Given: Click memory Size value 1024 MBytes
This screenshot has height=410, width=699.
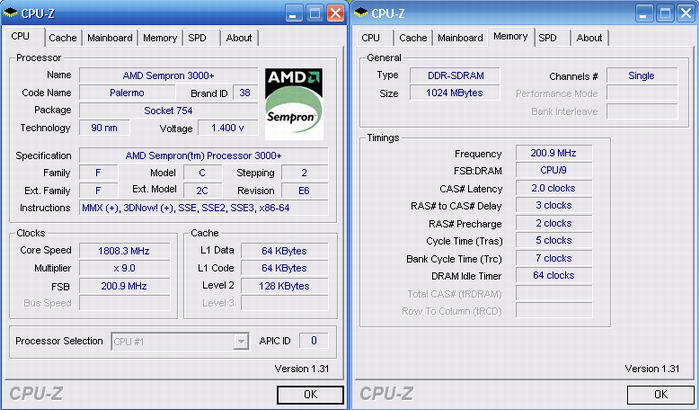Looking at the screenshot, I should (x=455, y=93).
